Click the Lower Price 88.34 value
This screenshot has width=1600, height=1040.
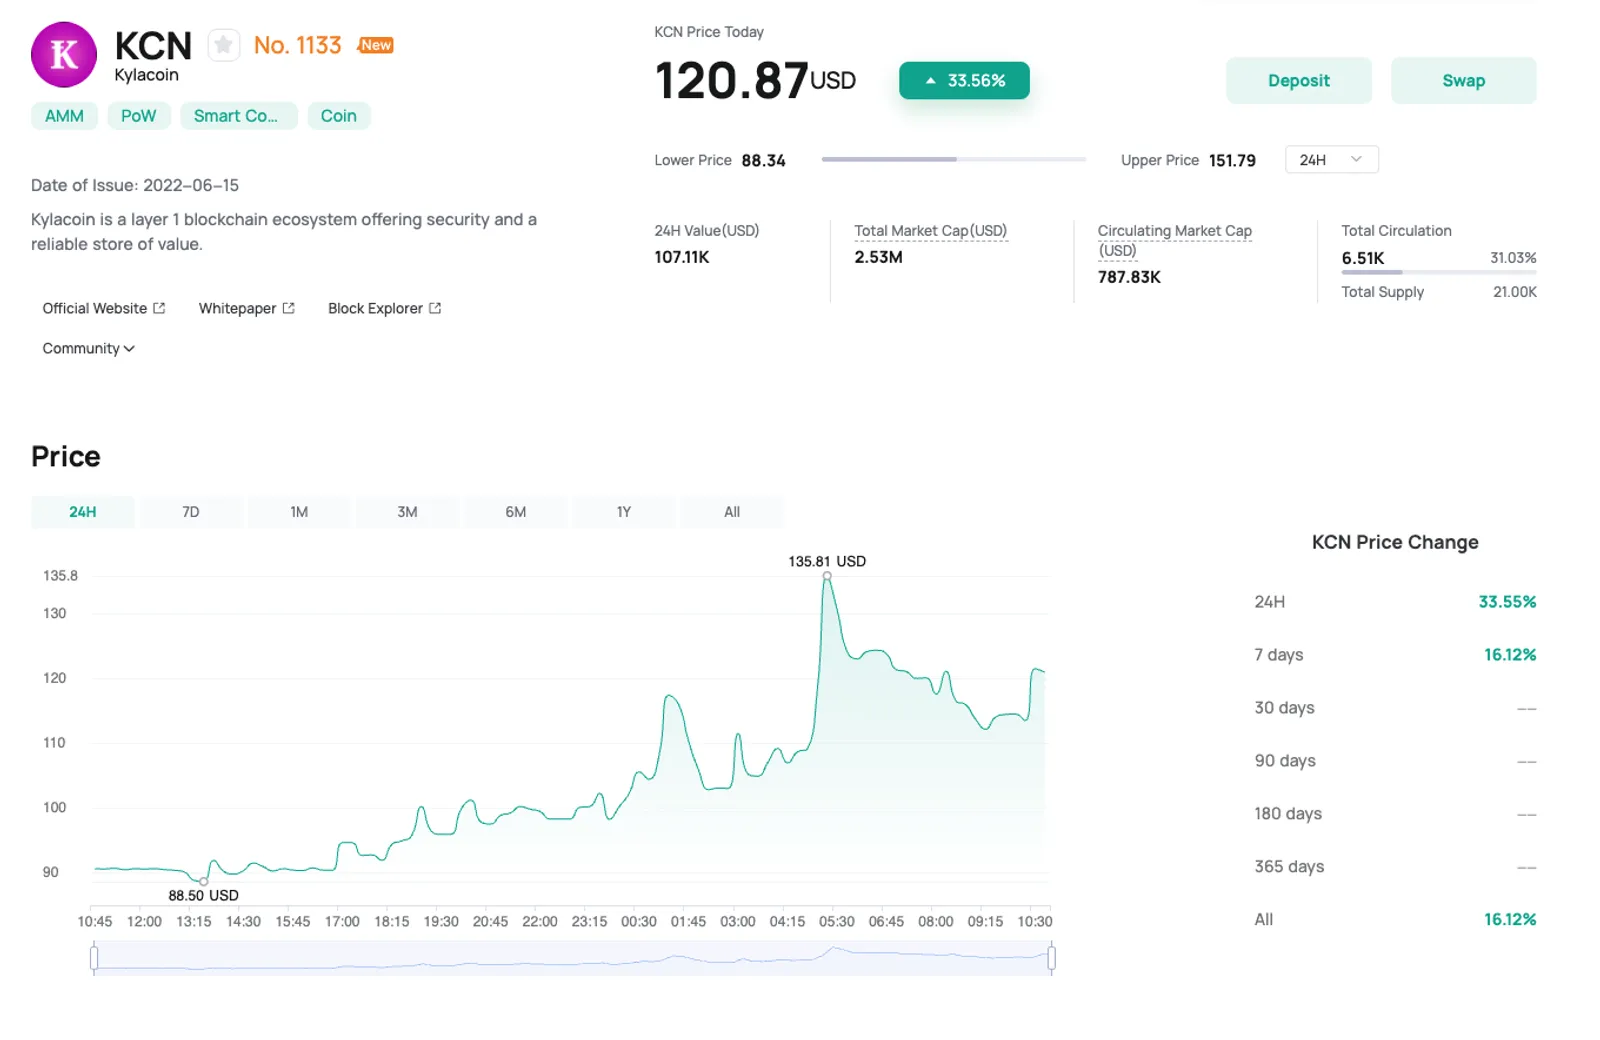coord(763,160)
